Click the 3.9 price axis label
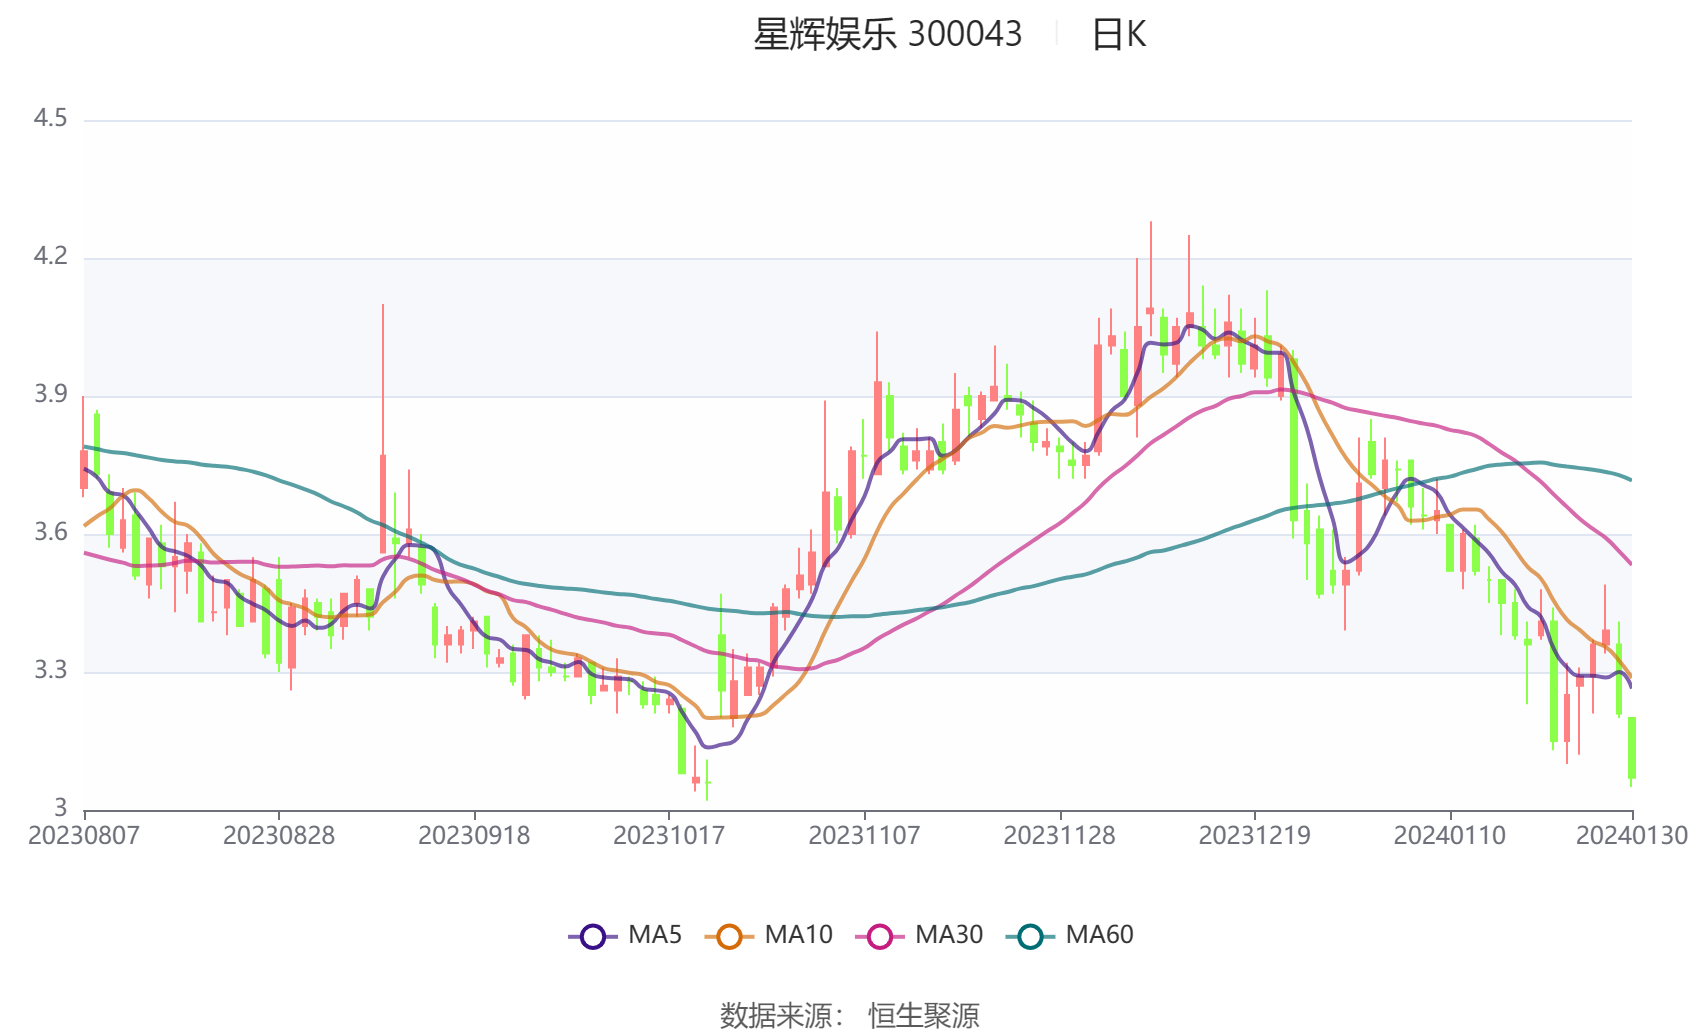1700x1034 pixels. pos(50,395)
